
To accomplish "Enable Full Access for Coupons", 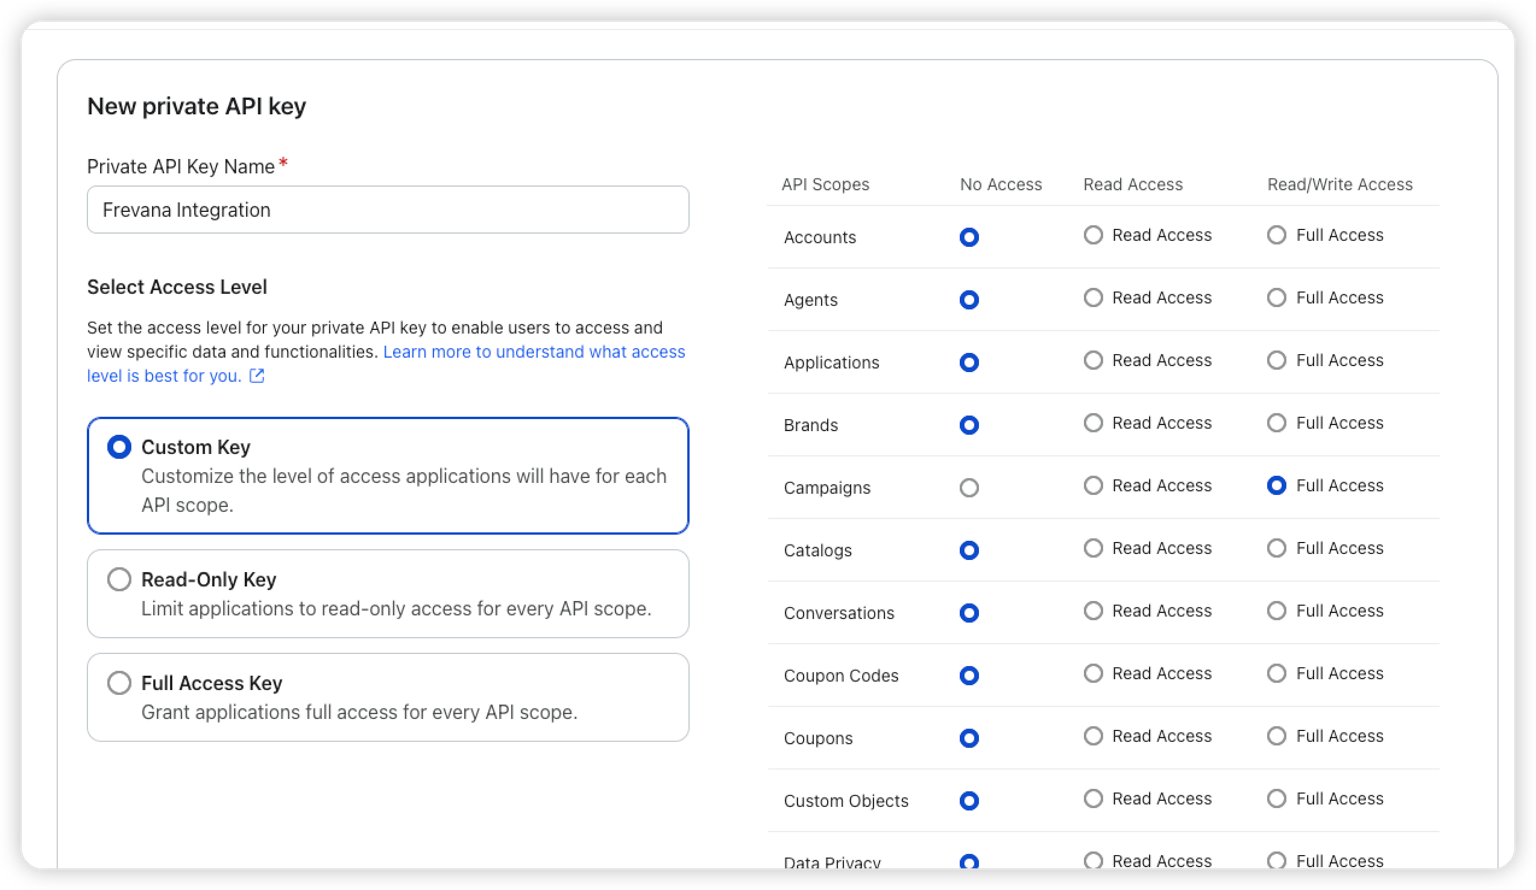I will click(1277, 736).
